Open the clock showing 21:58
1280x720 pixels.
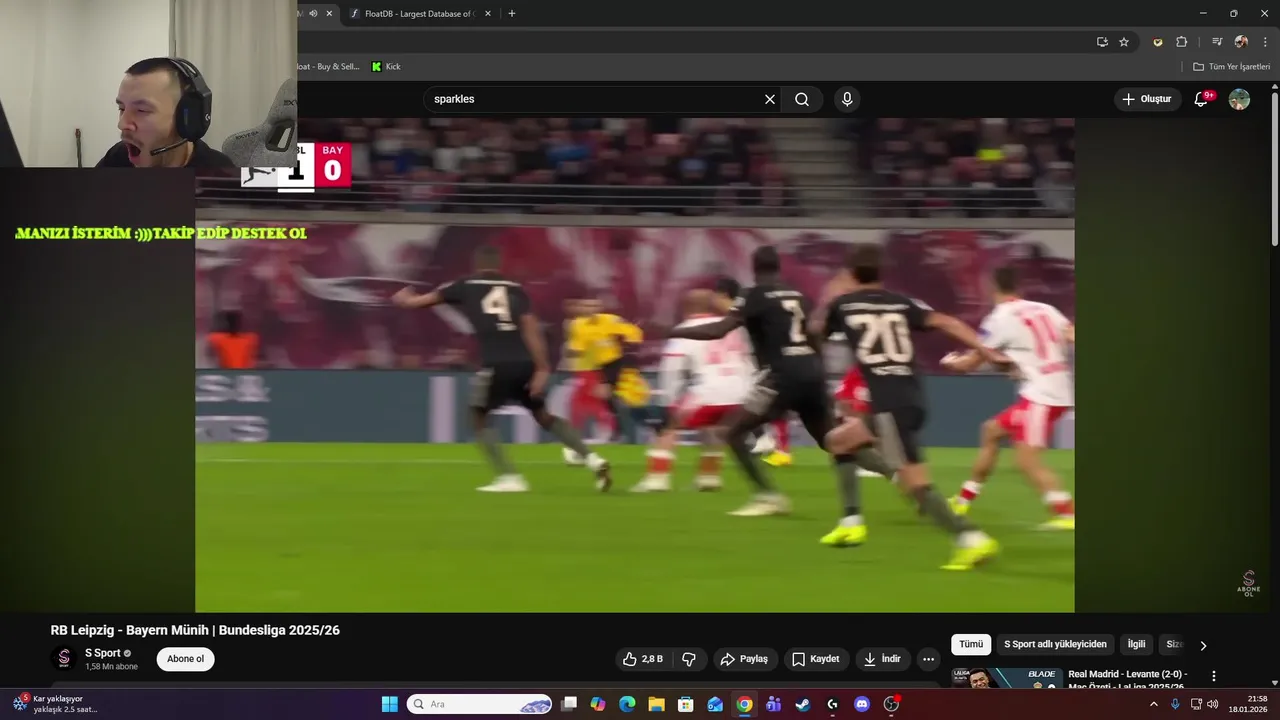click(x=1248, y=704)
